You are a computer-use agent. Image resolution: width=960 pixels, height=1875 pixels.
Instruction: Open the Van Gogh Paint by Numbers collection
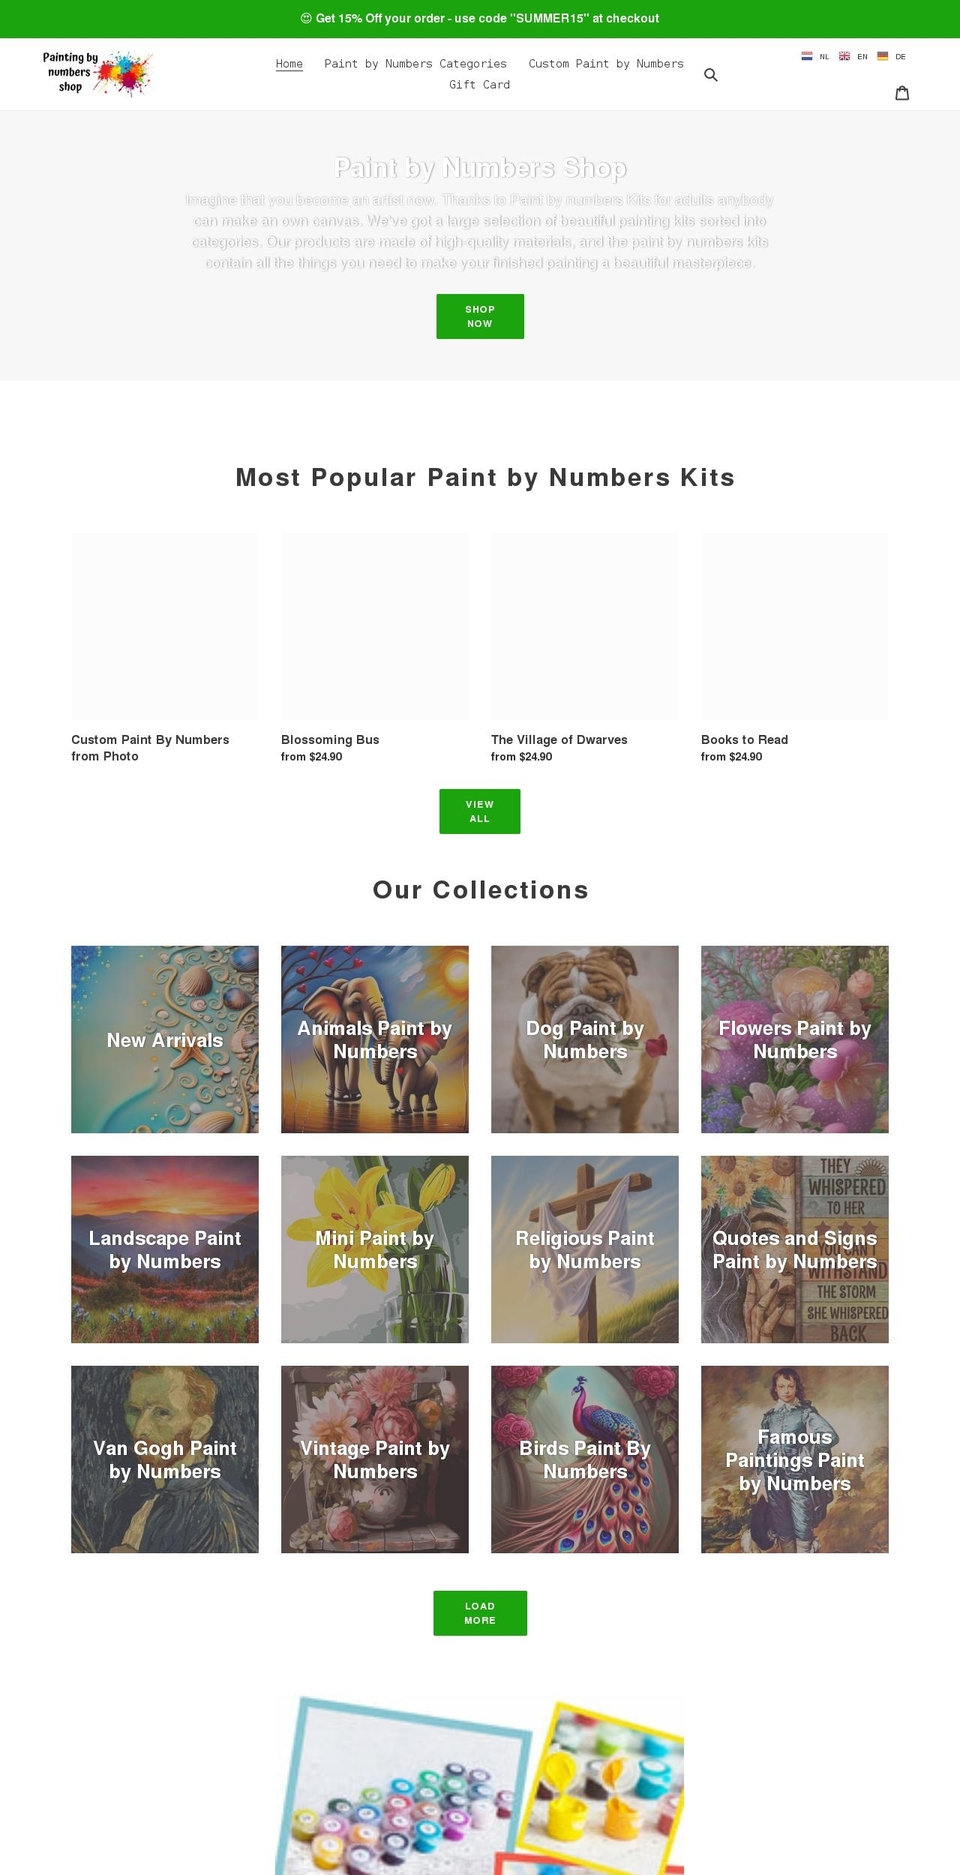point(164,1460)
